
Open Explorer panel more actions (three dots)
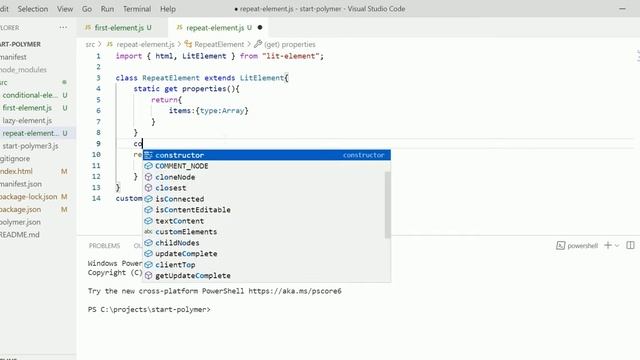click(63, 27)
